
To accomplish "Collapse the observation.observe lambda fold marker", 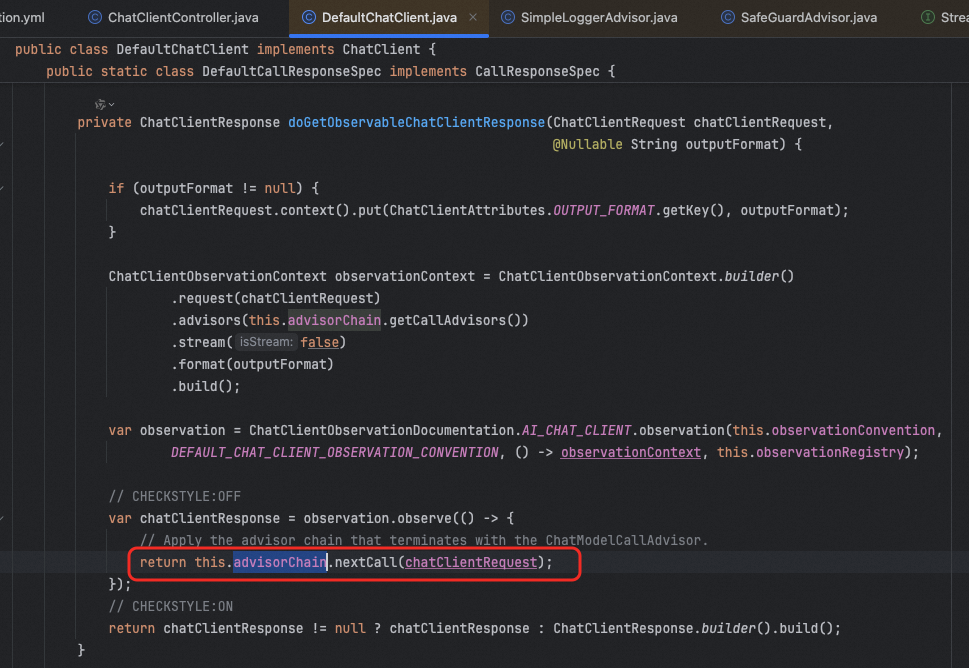I will [x=3, y=518].
